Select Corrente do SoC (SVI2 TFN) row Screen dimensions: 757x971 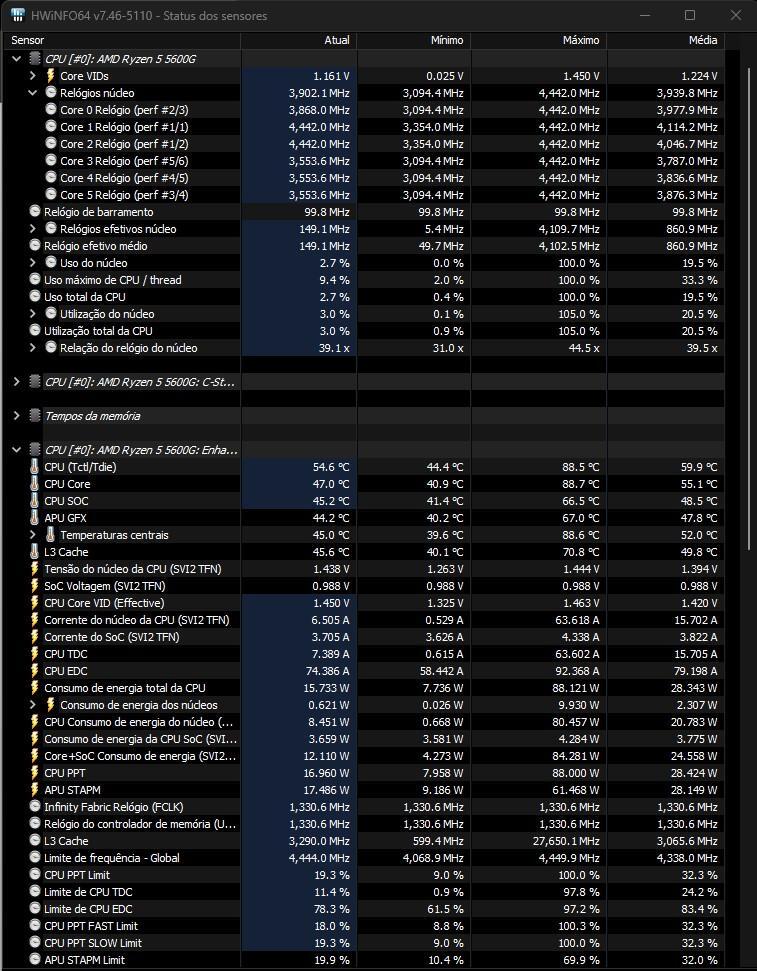coord(364,637)
